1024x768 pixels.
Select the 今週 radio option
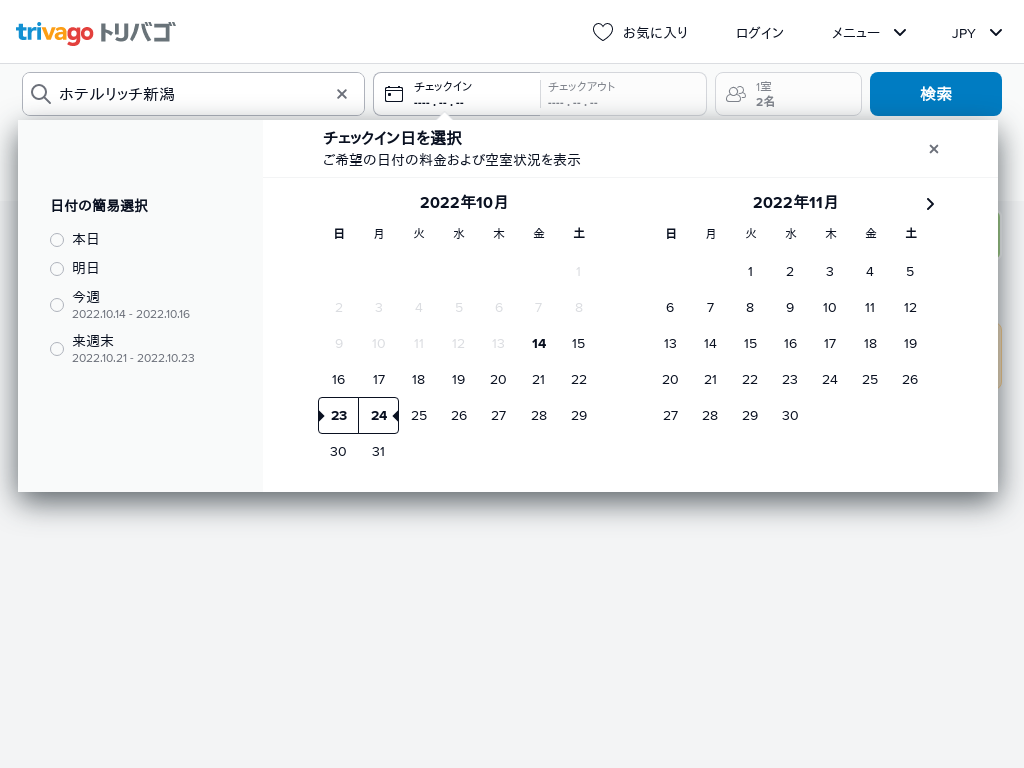pos(57,305)
